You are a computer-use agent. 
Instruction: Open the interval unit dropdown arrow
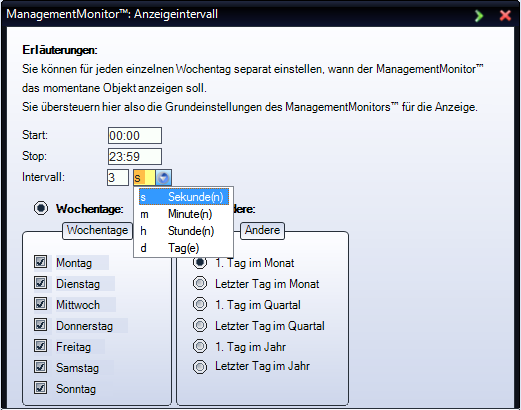(163, 177)
